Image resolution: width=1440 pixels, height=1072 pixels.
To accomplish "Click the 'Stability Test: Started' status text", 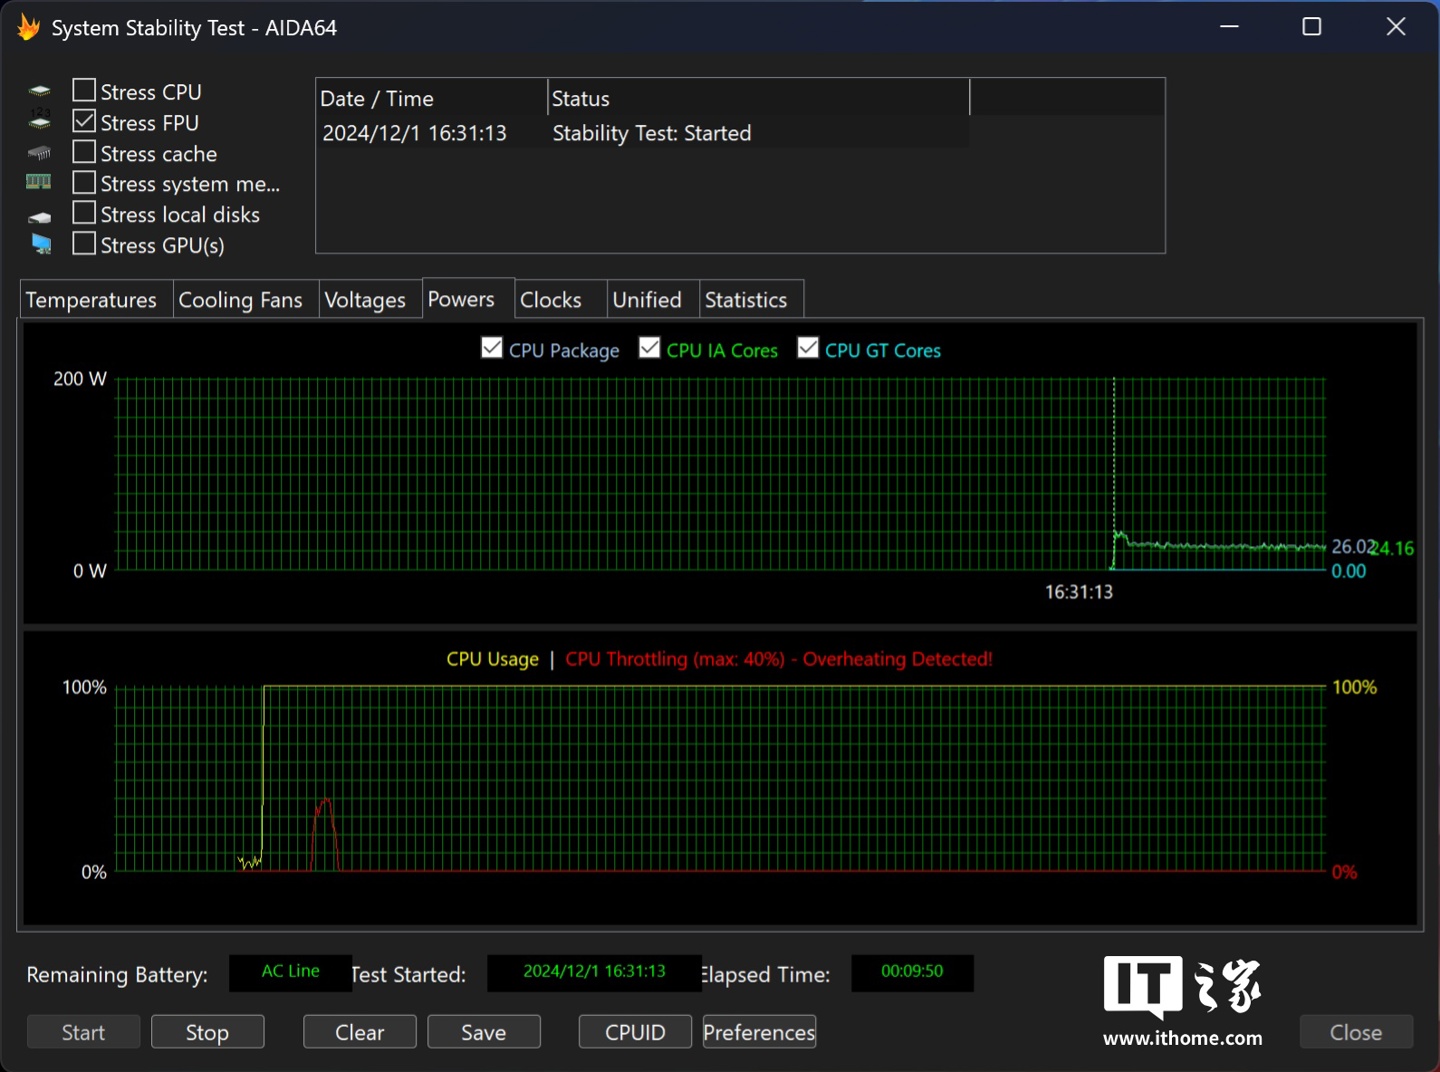I will click(651, 133).
